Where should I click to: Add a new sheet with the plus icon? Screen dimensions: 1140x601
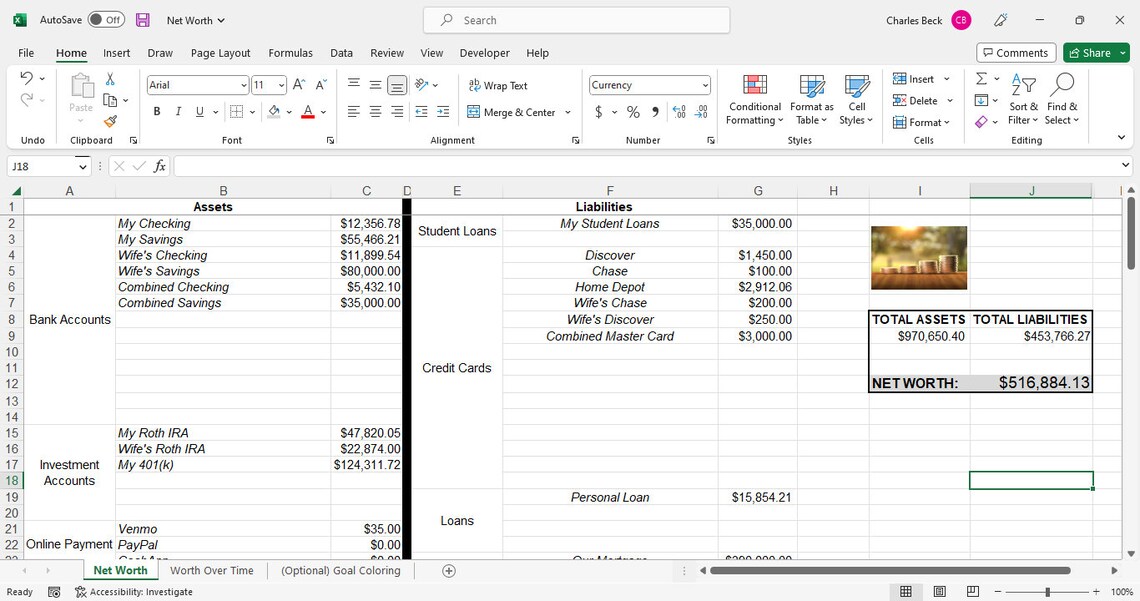449,570
